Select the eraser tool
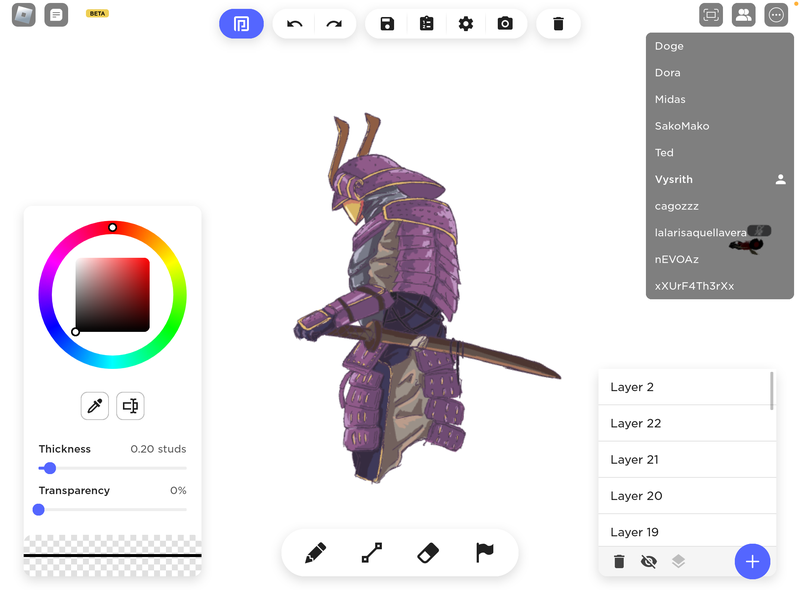 pyautogui.click(x=428, y=553)
